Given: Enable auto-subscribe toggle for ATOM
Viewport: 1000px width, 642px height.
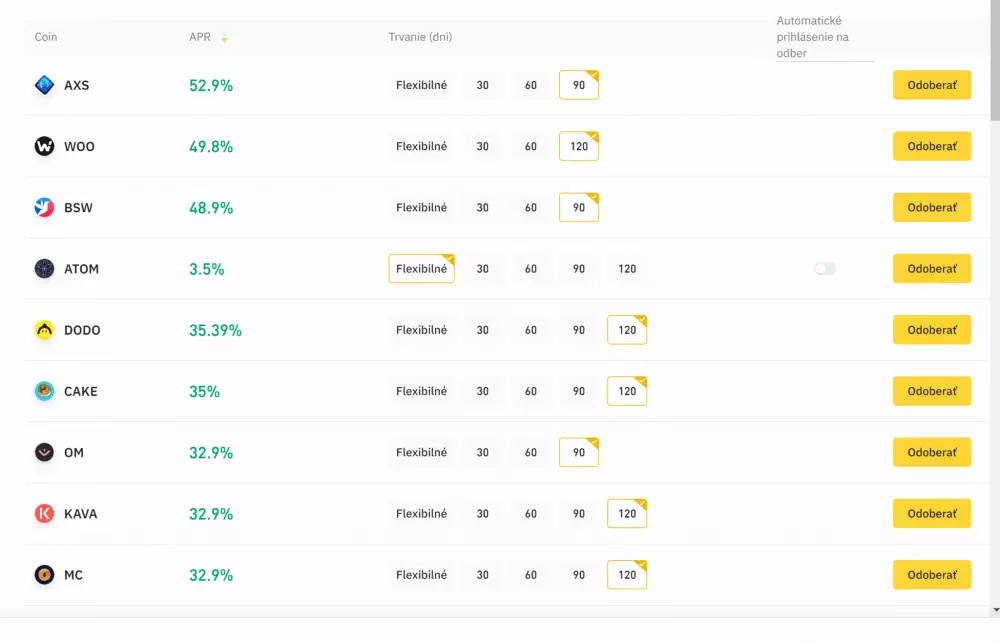Looking at the screenshot, I should pyautogui.click(x=824, y=268).
